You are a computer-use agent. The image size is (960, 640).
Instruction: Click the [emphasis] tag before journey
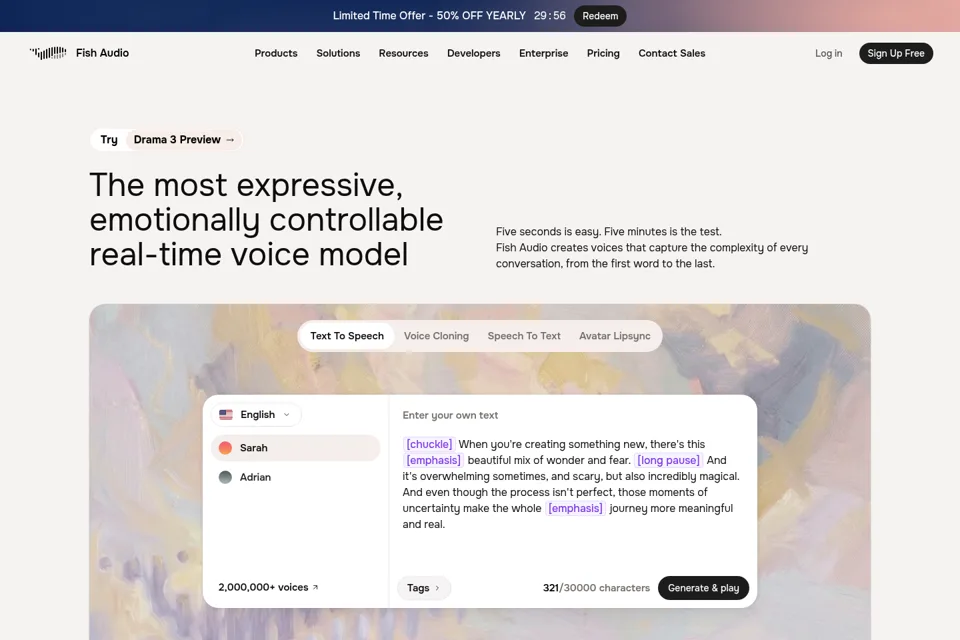coord(576,508)
